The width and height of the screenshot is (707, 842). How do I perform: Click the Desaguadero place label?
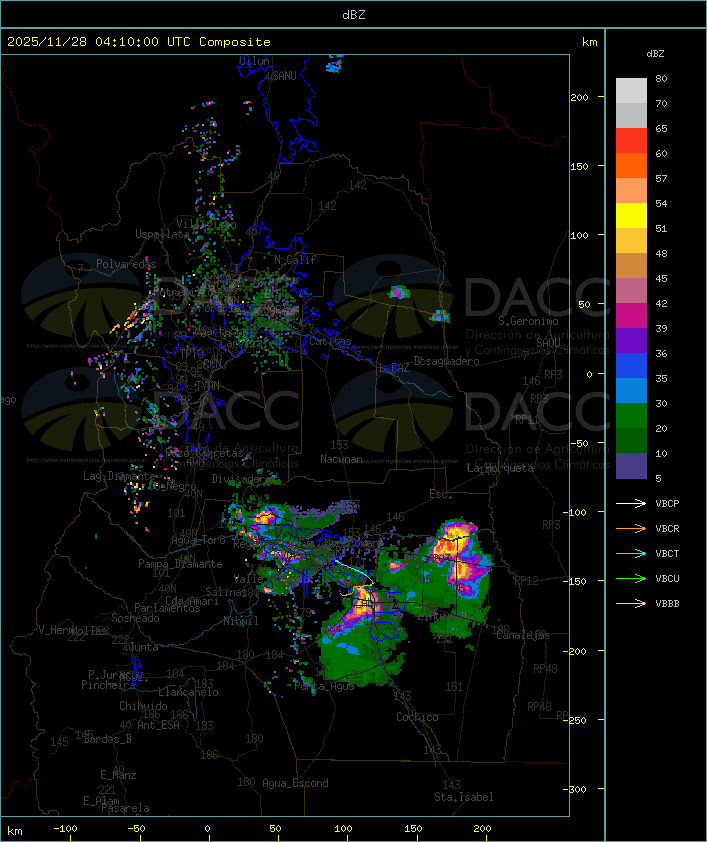click(446, 361)
